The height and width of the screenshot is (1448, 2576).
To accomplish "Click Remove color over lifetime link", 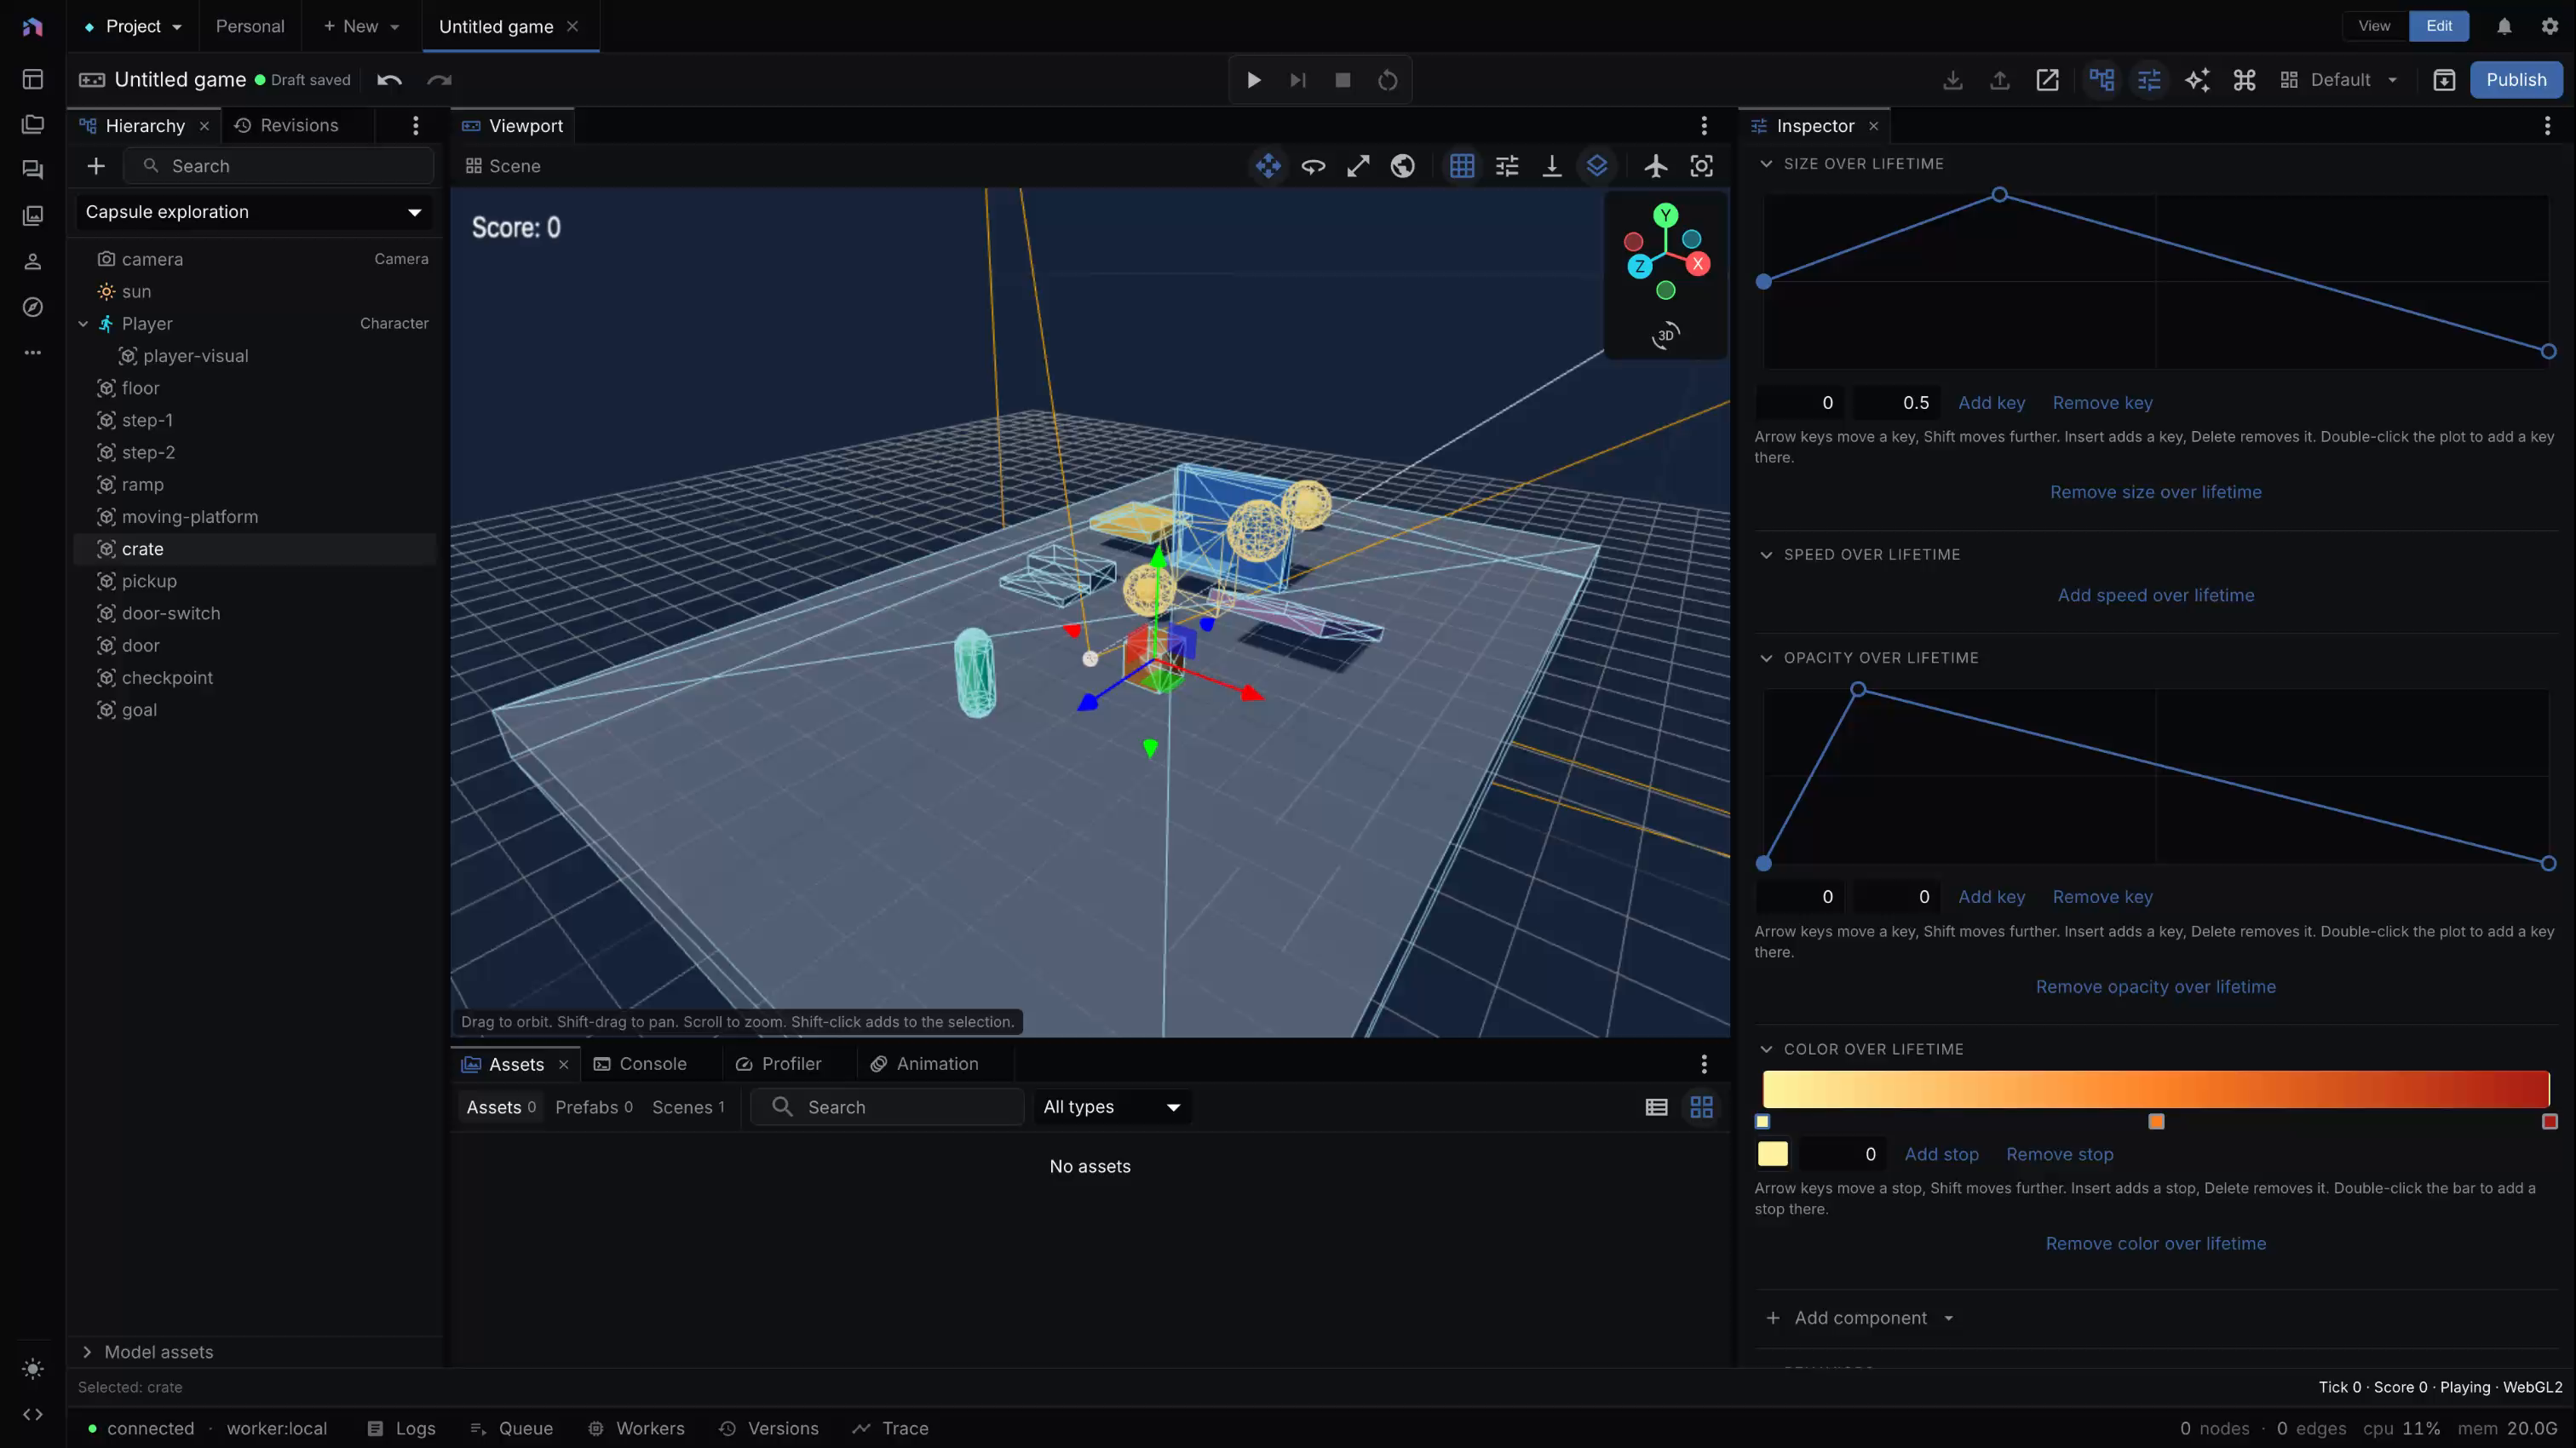I will click(x=2156, y=1244).
